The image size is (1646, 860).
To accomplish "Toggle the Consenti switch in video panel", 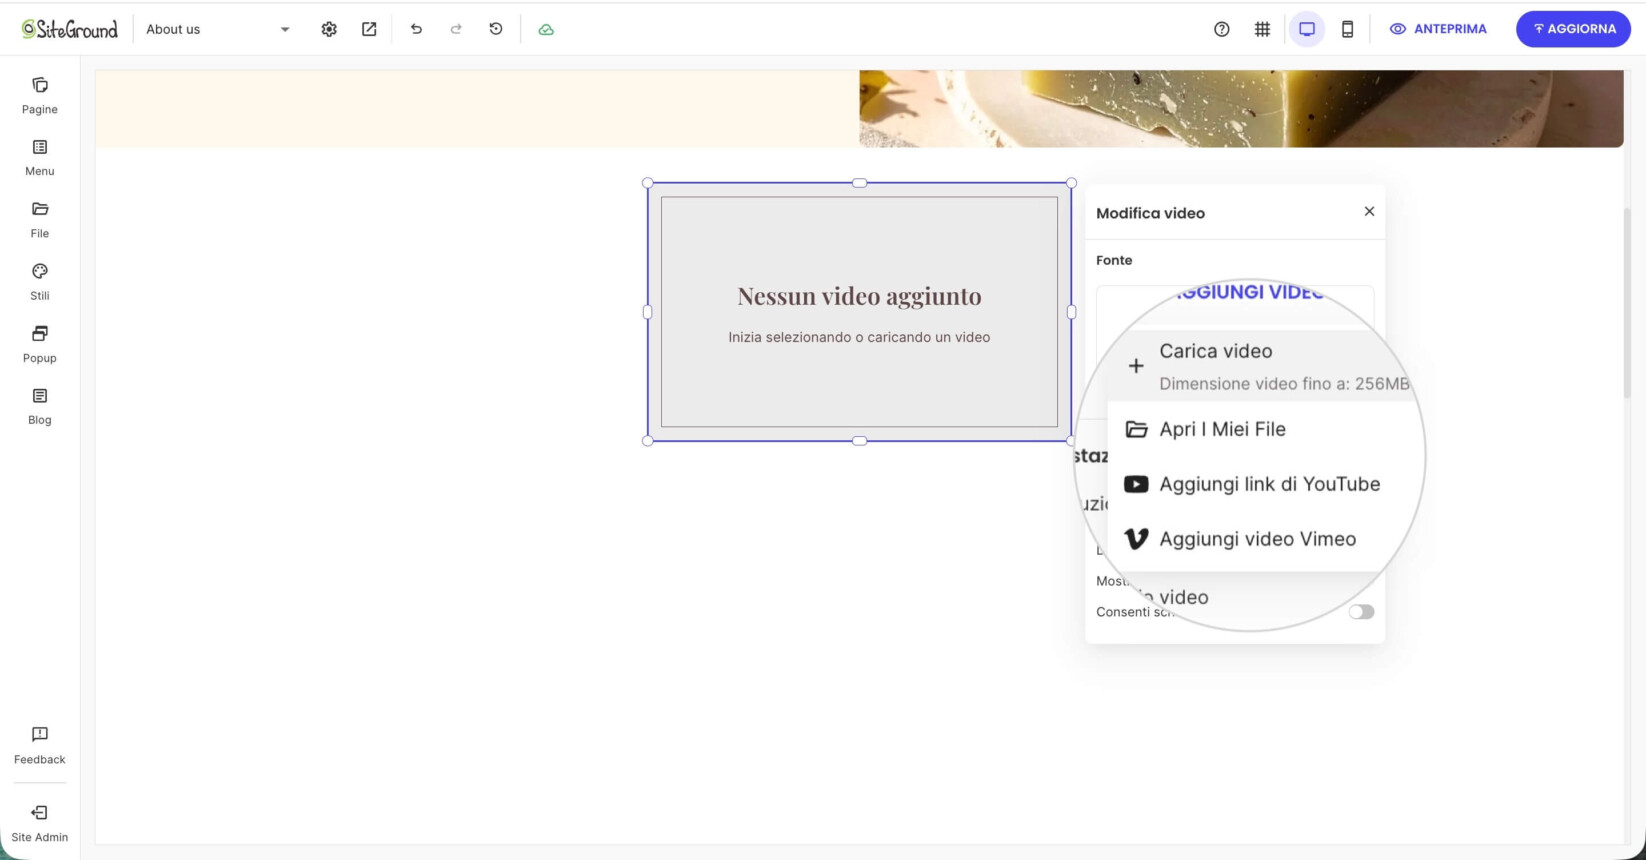I will coord(1361,612).
